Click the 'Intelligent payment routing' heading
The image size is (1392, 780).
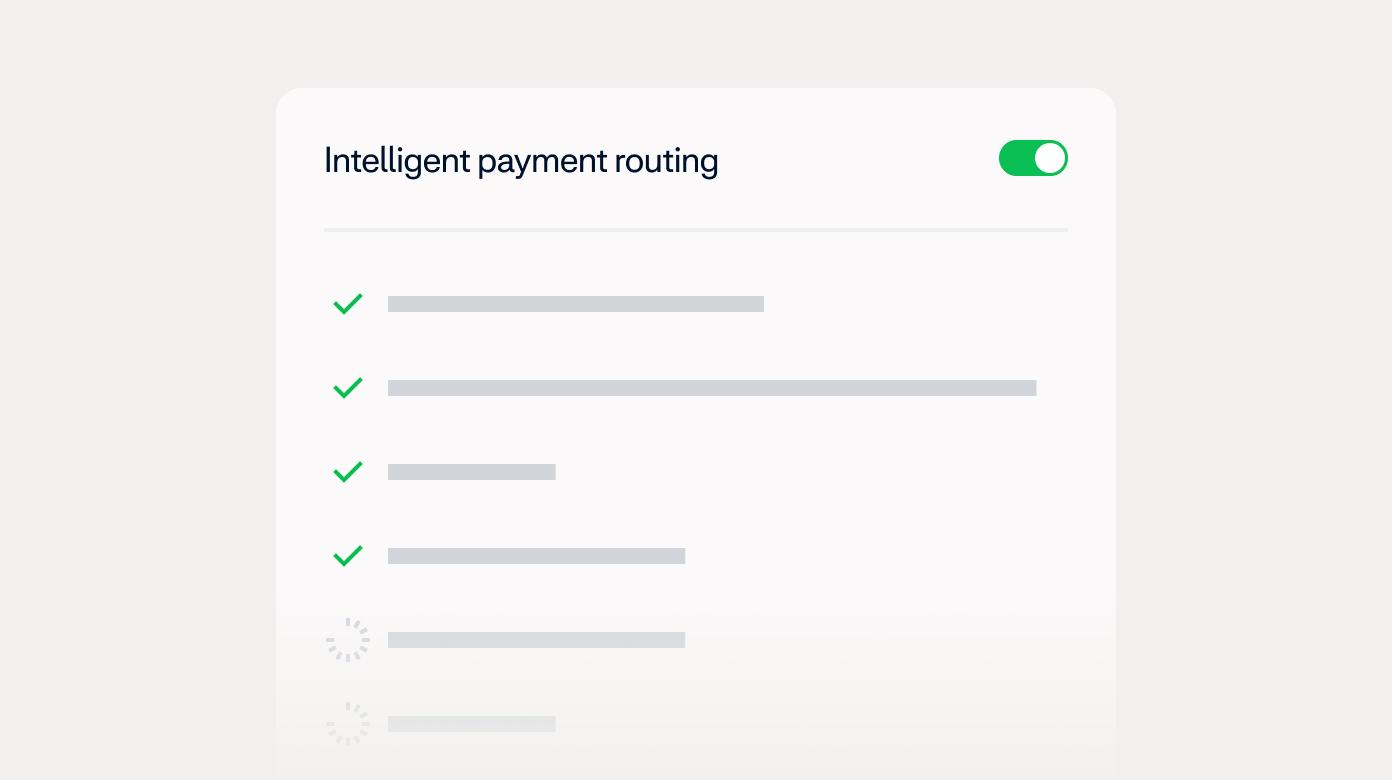tap(521, 160)
